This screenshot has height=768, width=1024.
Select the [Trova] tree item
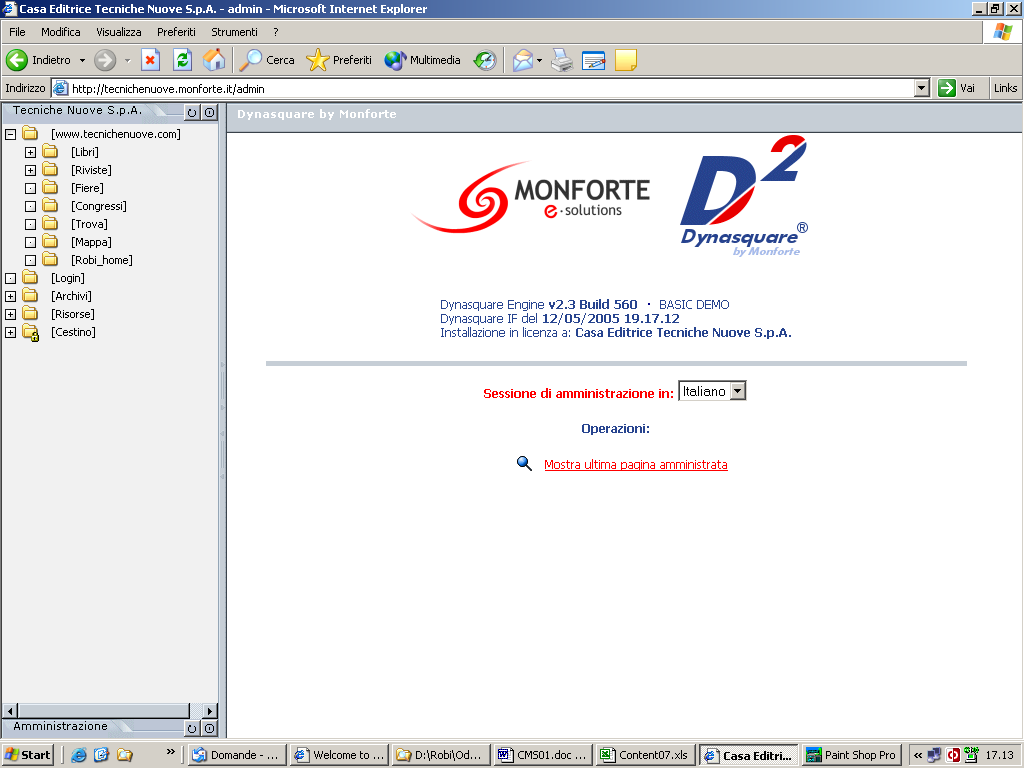(x=89, y=224)
